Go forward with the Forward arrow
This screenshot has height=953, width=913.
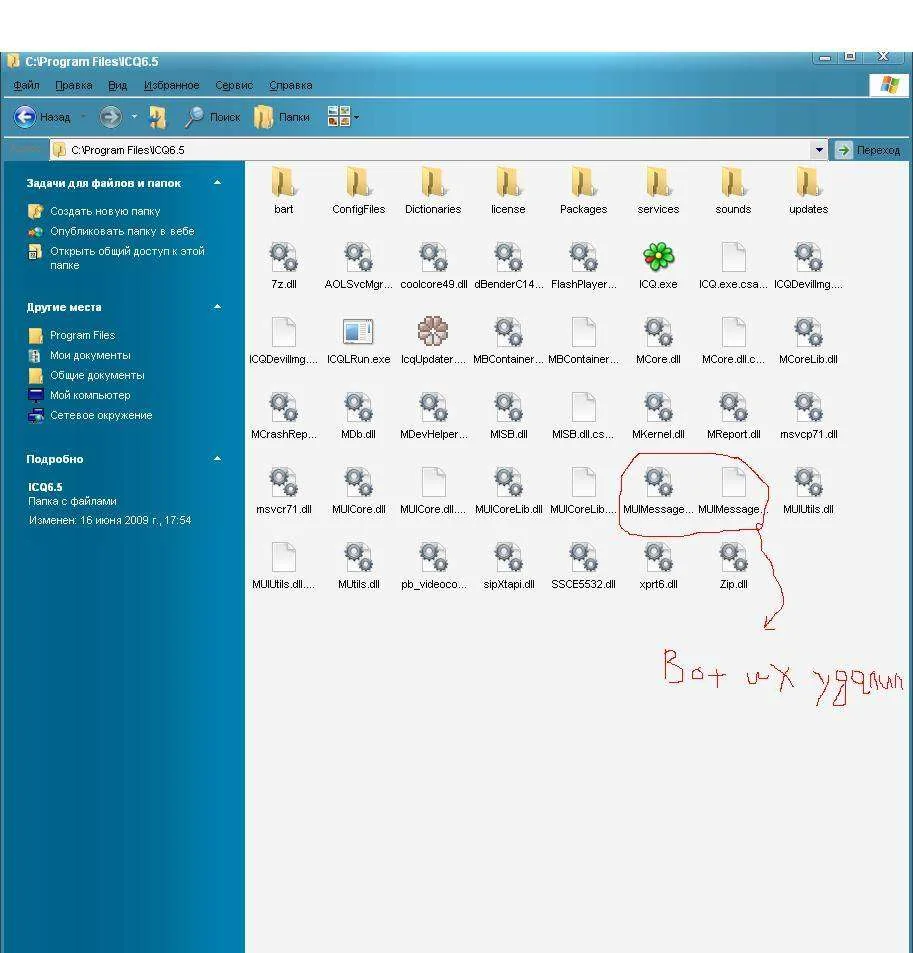[110, 117]
